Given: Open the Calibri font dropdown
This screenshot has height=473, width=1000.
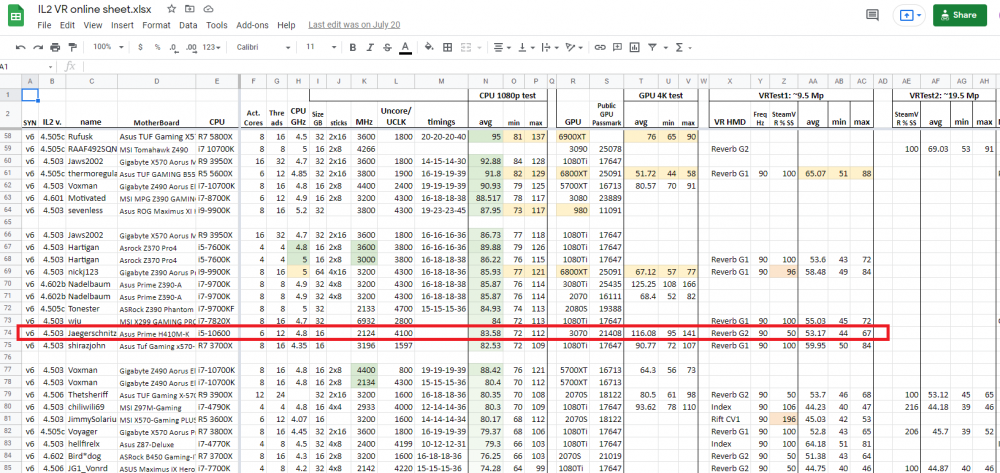Looking at the screenshot, I should tap(264, 47).
